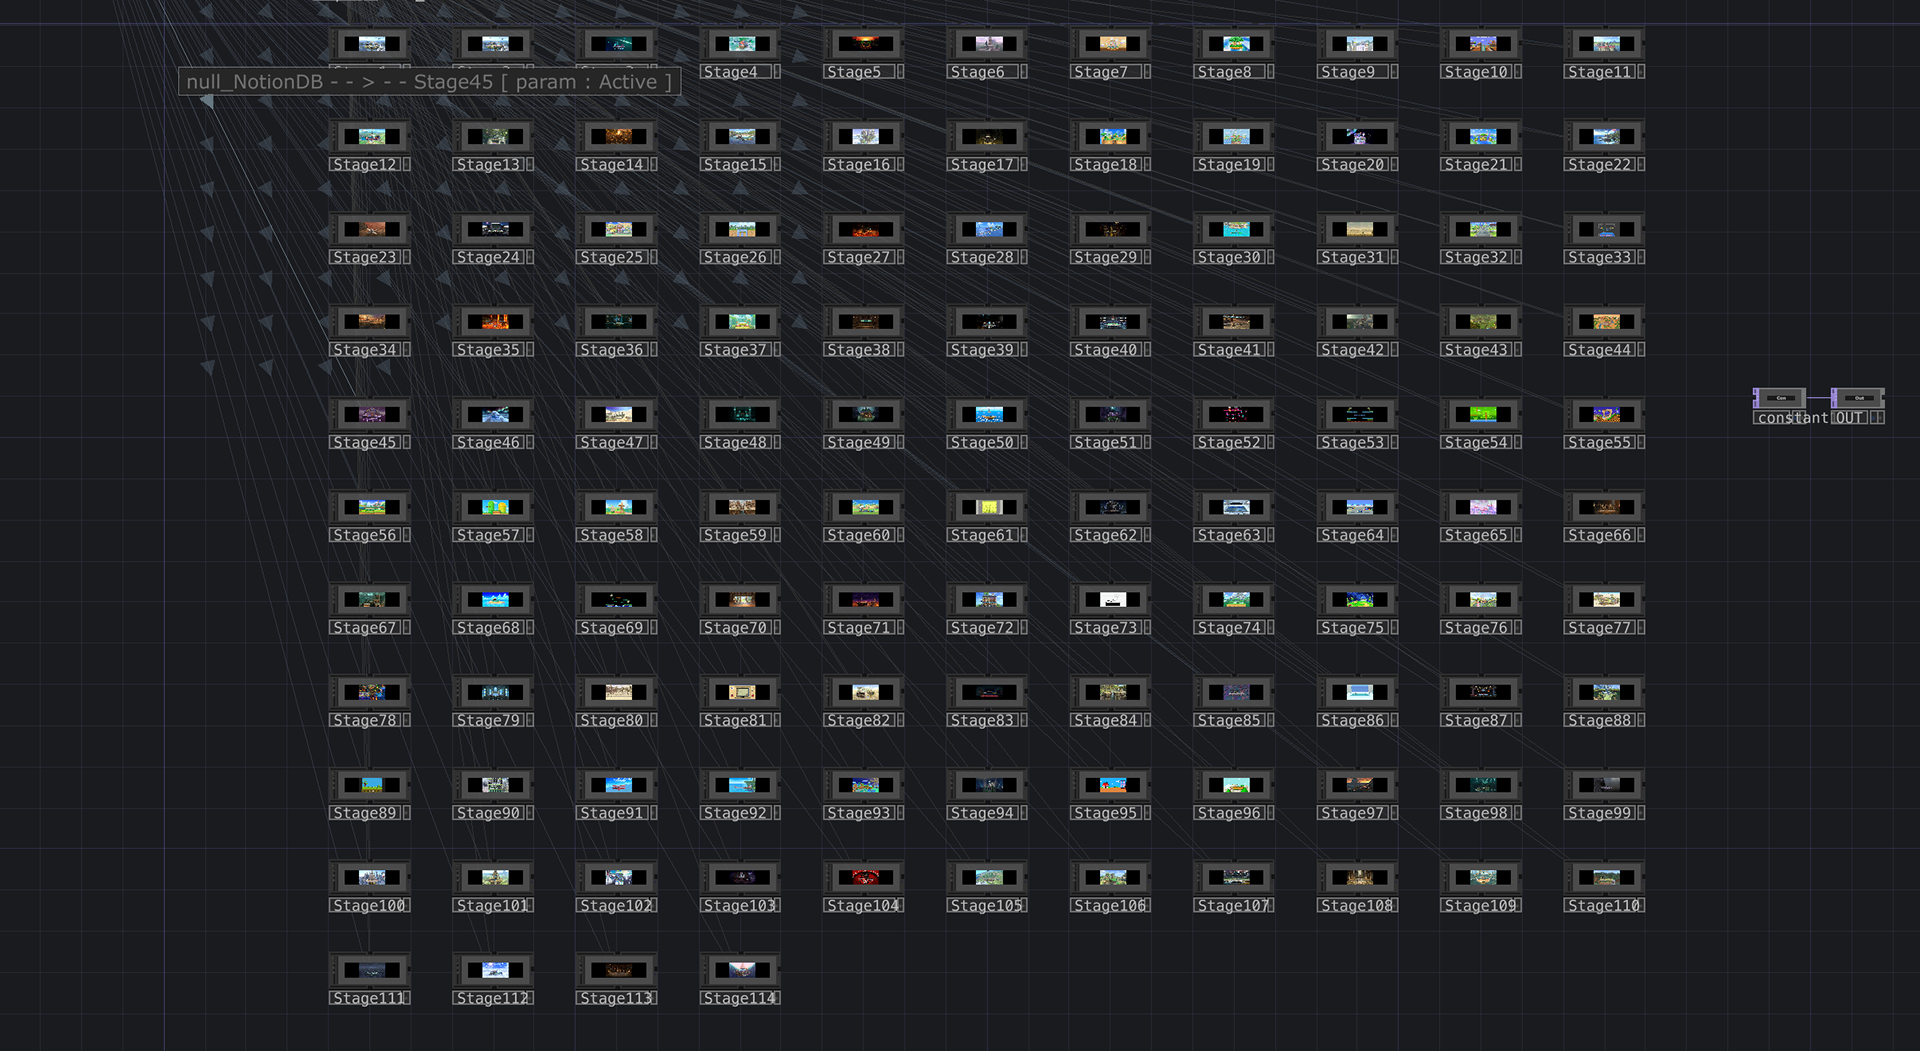Click the Stage55 name label
The image size is (1920, 1051).
[1599, 443]
